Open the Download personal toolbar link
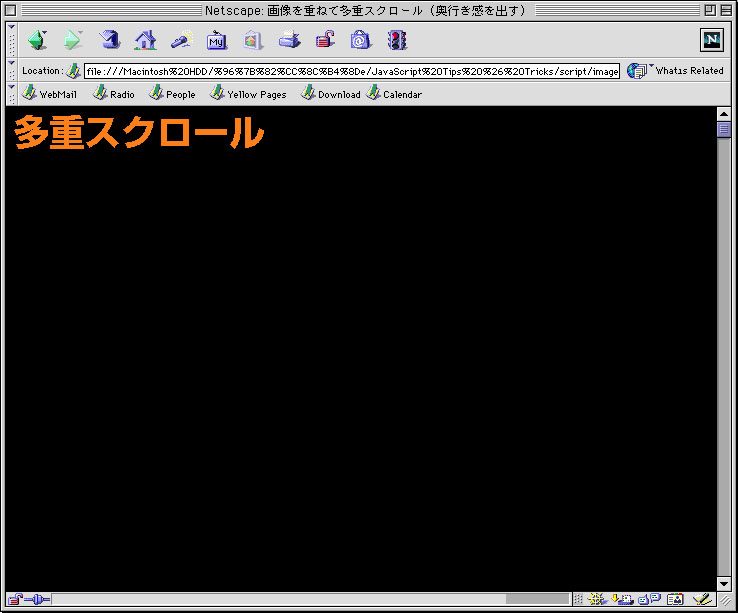738x613 pixels. click(x=330, y=94)
